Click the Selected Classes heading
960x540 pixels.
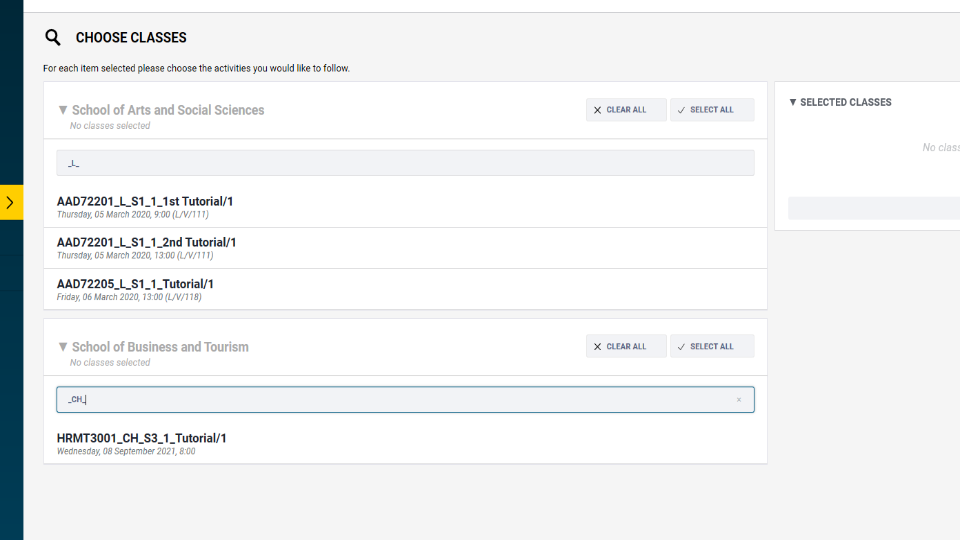coord(846,102)
